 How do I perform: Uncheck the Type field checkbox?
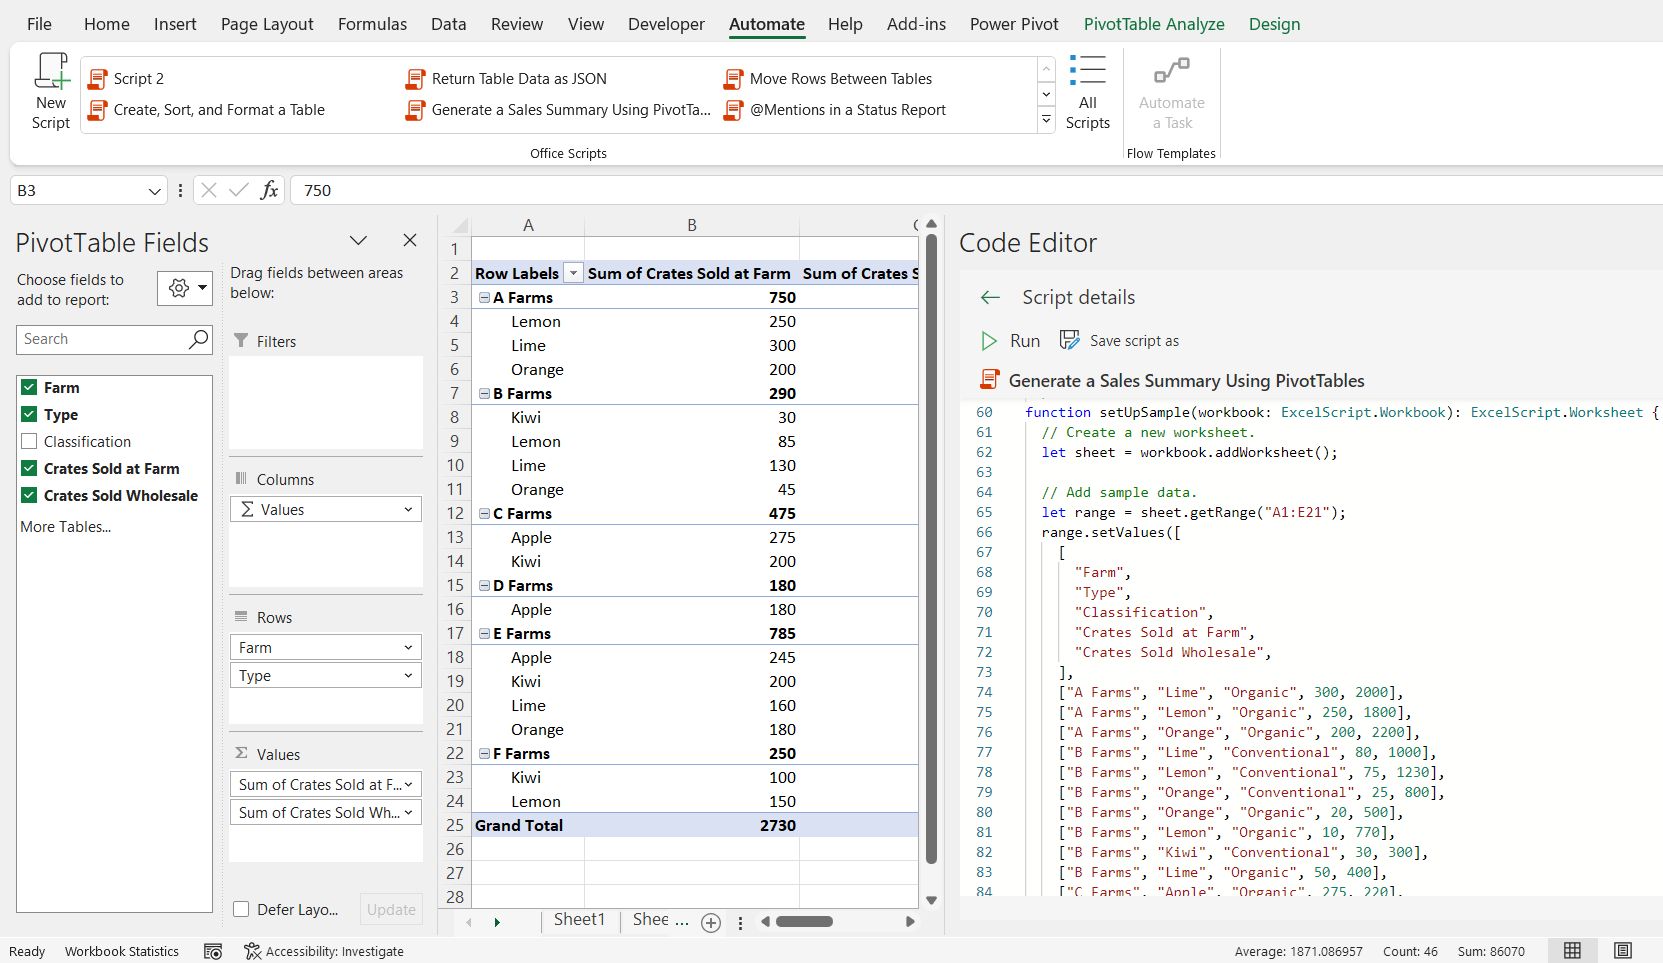29,414
